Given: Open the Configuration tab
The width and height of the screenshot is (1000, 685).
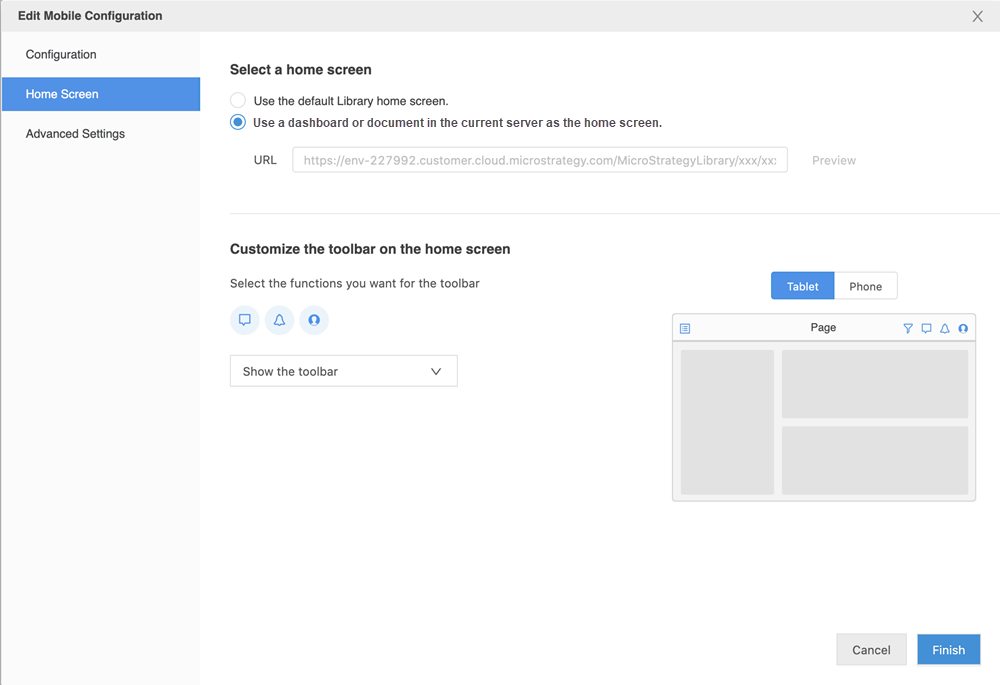Looking at the screenshot, I should click(x=61, y=55).
